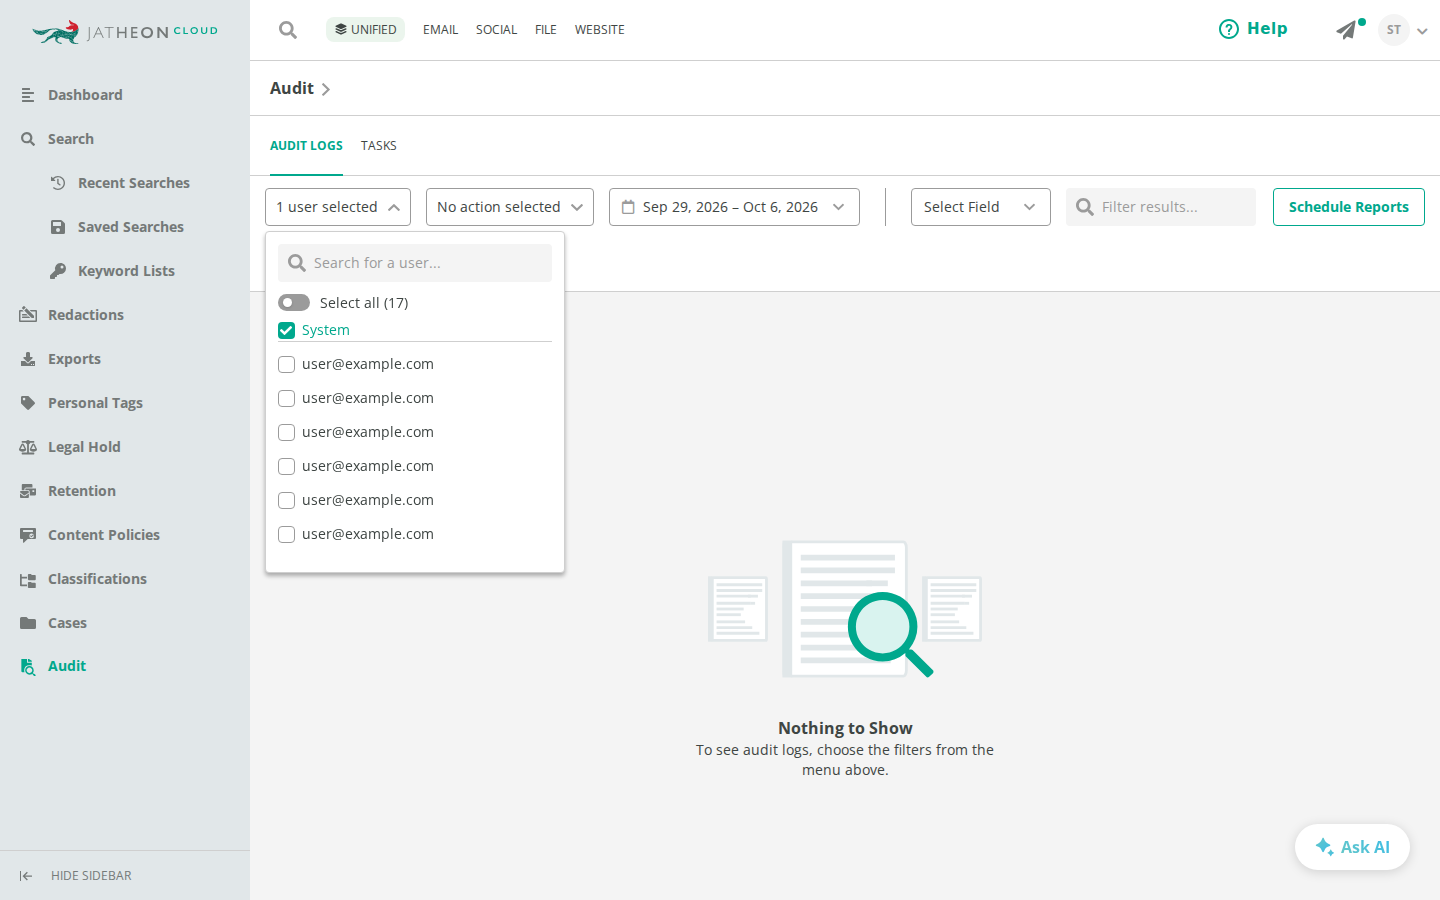1440x900 pixels.
Task: Select the UNIFIED source tab
Action: (366, 29)
